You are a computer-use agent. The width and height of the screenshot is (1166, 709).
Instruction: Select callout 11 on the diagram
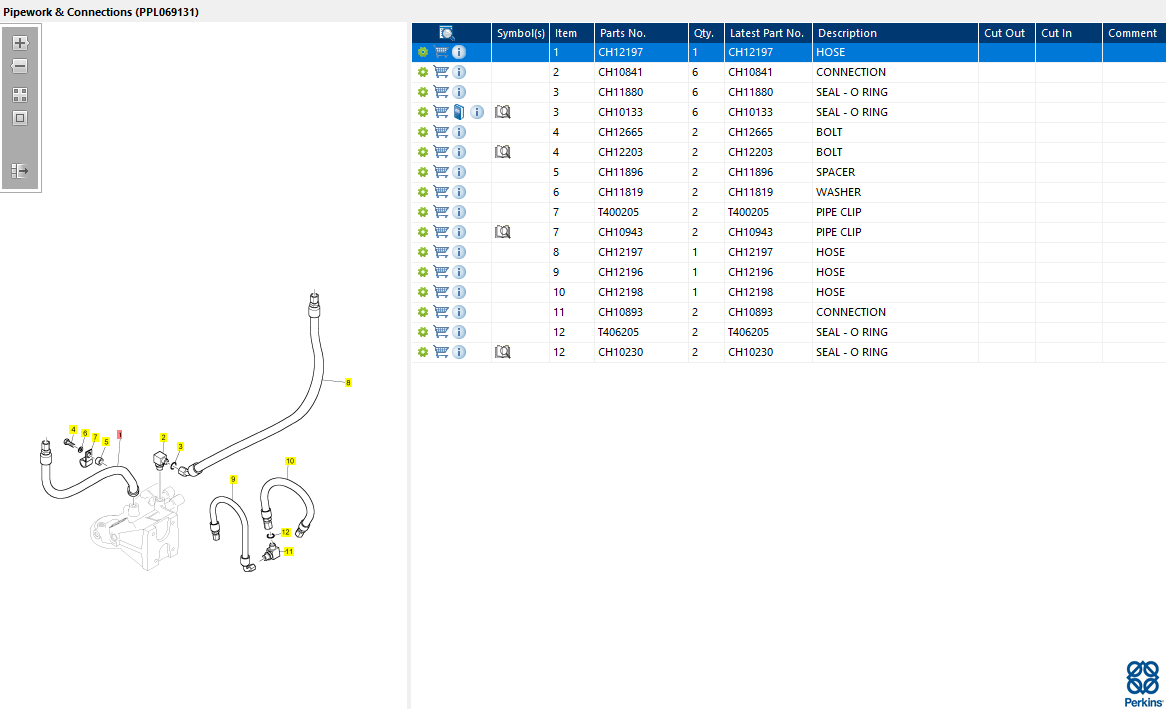coord(289,552)
